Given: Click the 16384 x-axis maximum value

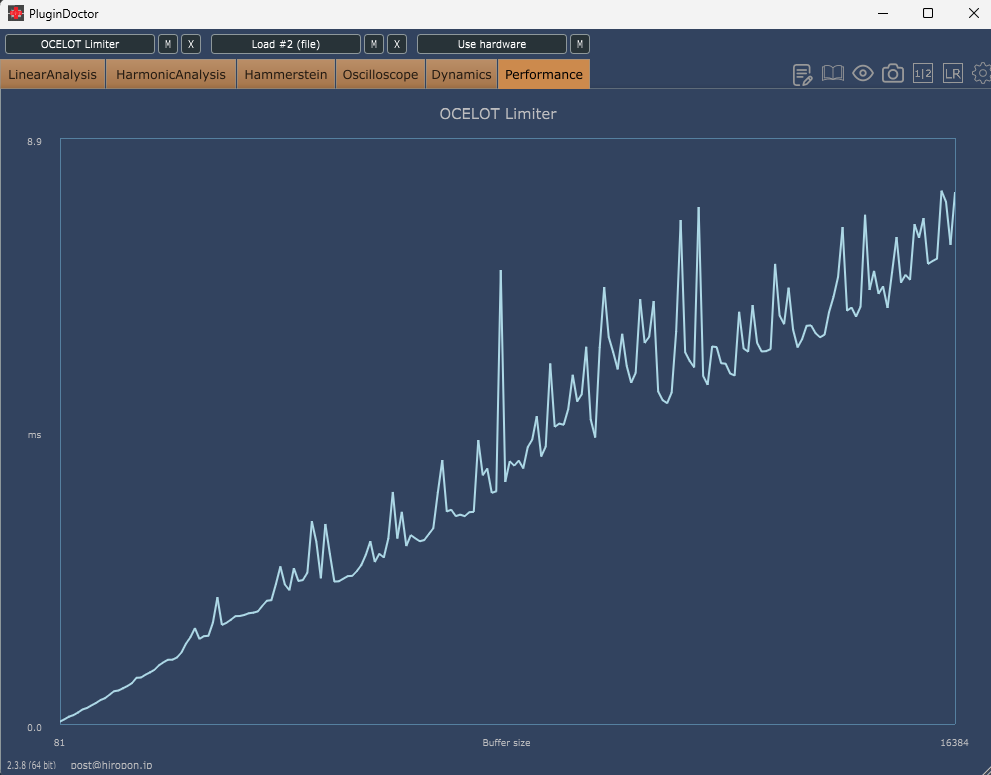Looking at the screenshot, I should pyautogui.click(x=954, y=743).
